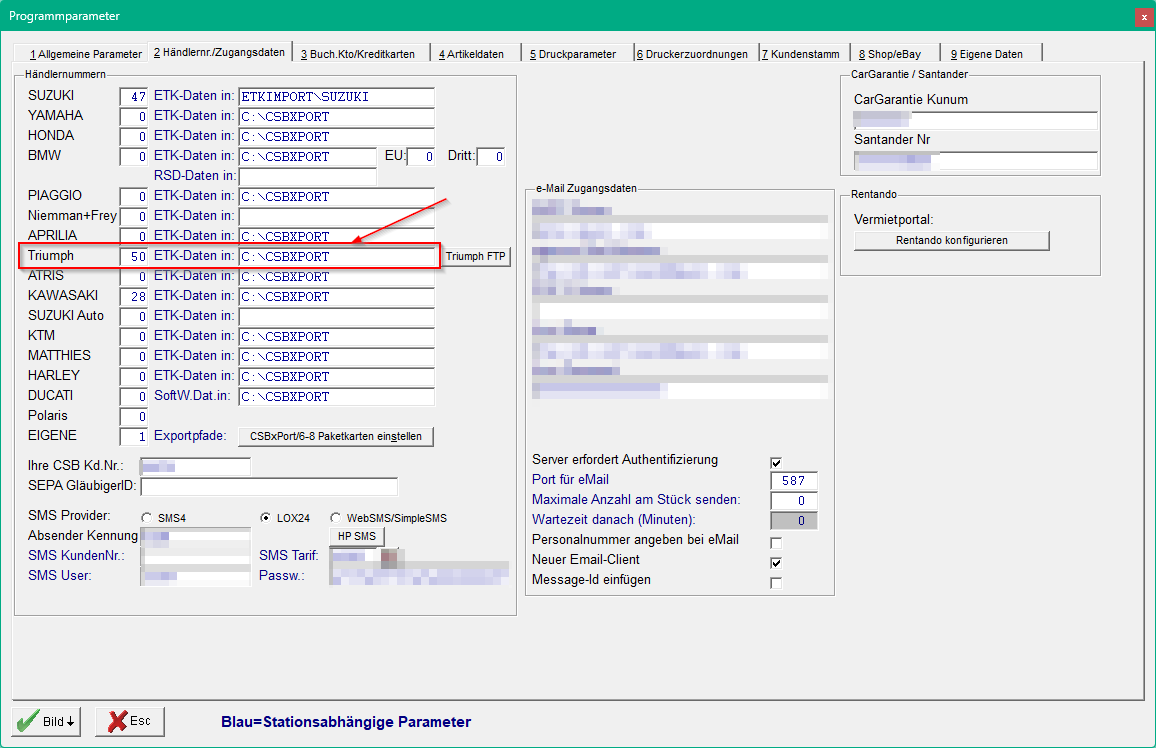Screen dimensions: 1156x748
Task: Click the Niemman+Frey ETK-Daten field
Action: [336, 217]
